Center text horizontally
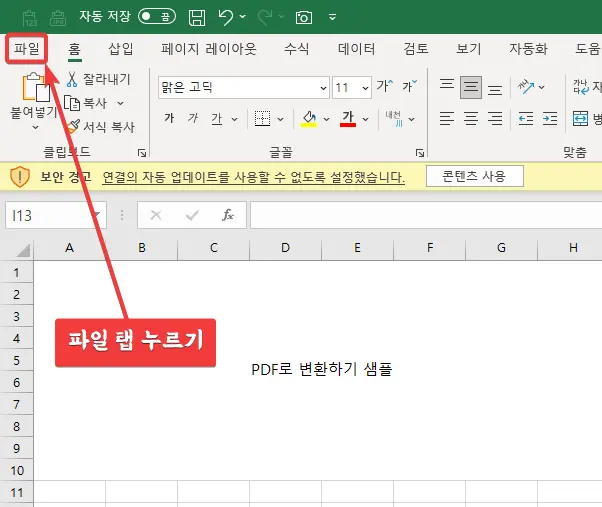The height and width of the screenshot is (507, 602). coord(471,119)
